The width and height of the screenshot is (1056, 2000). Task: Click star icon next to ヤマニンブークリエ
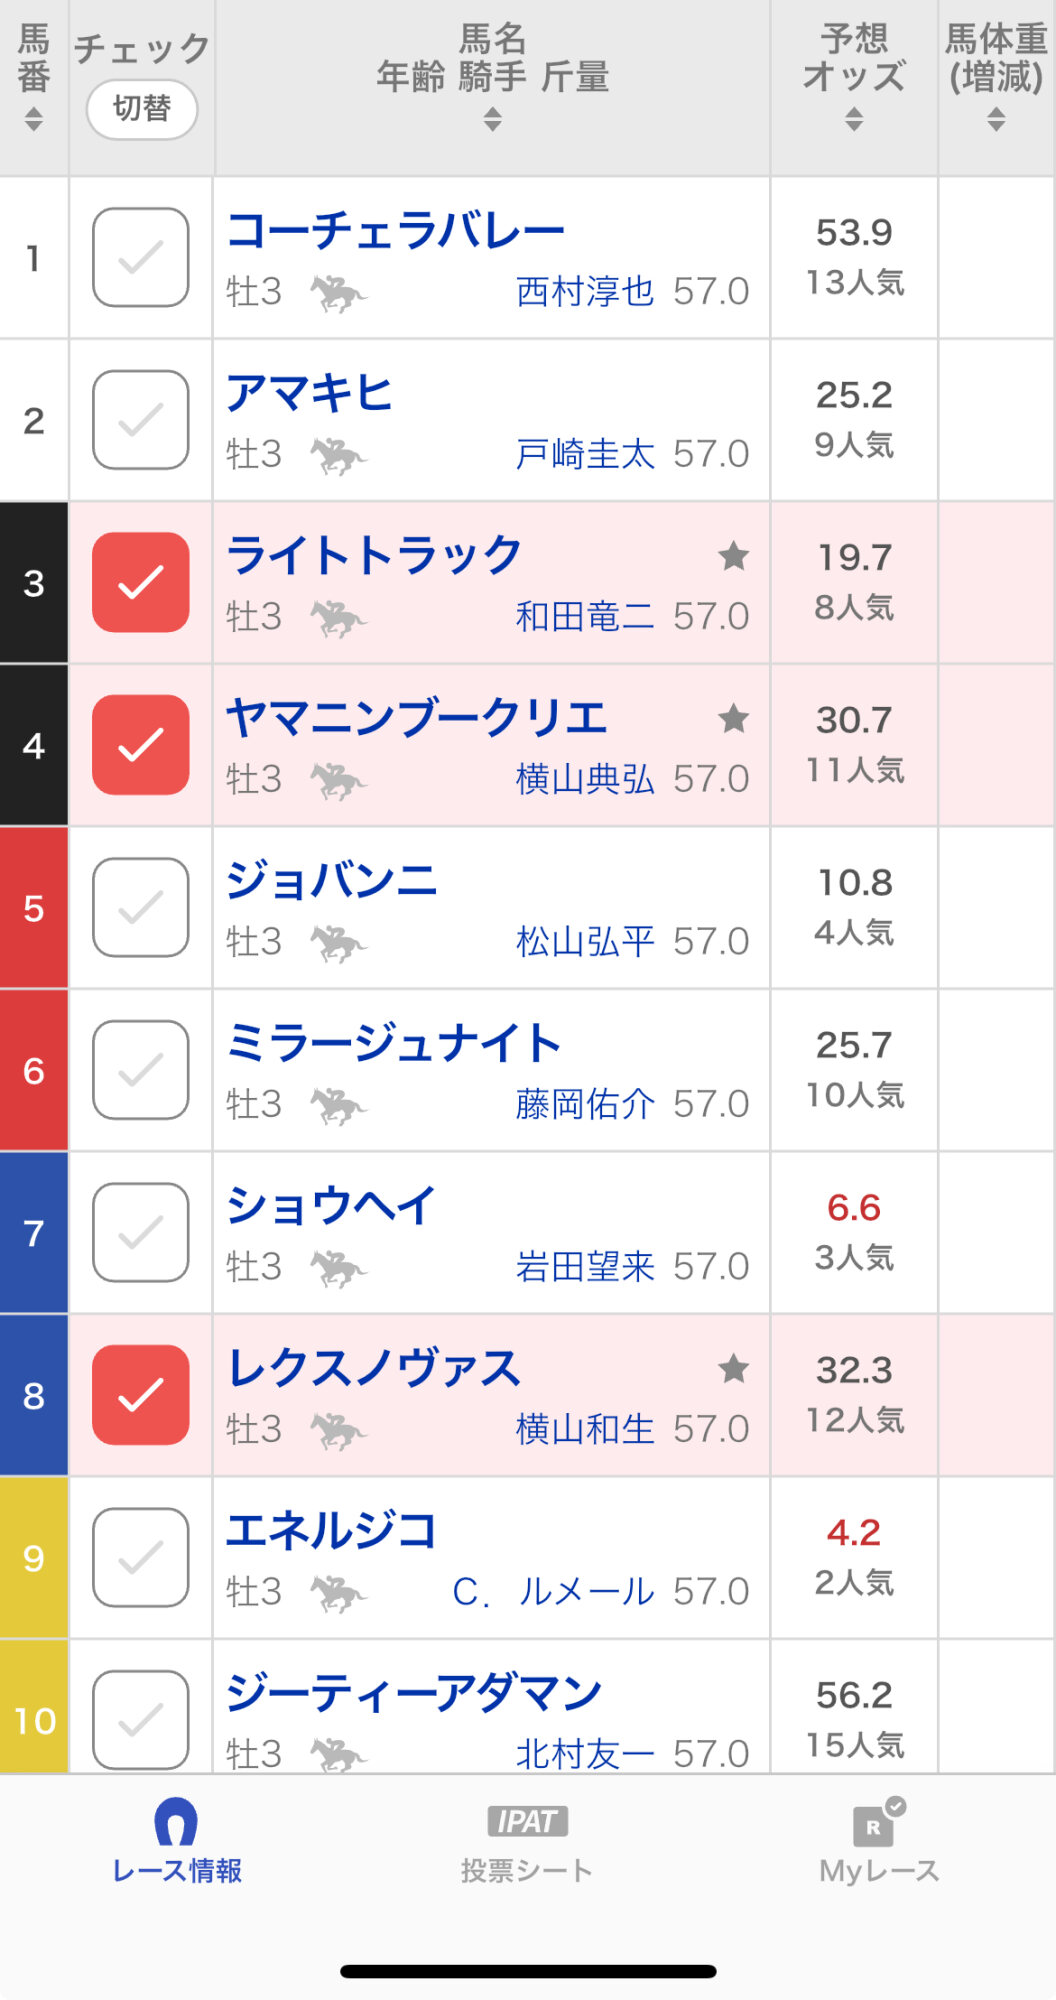pyautogui.click(x=734, y=718)
